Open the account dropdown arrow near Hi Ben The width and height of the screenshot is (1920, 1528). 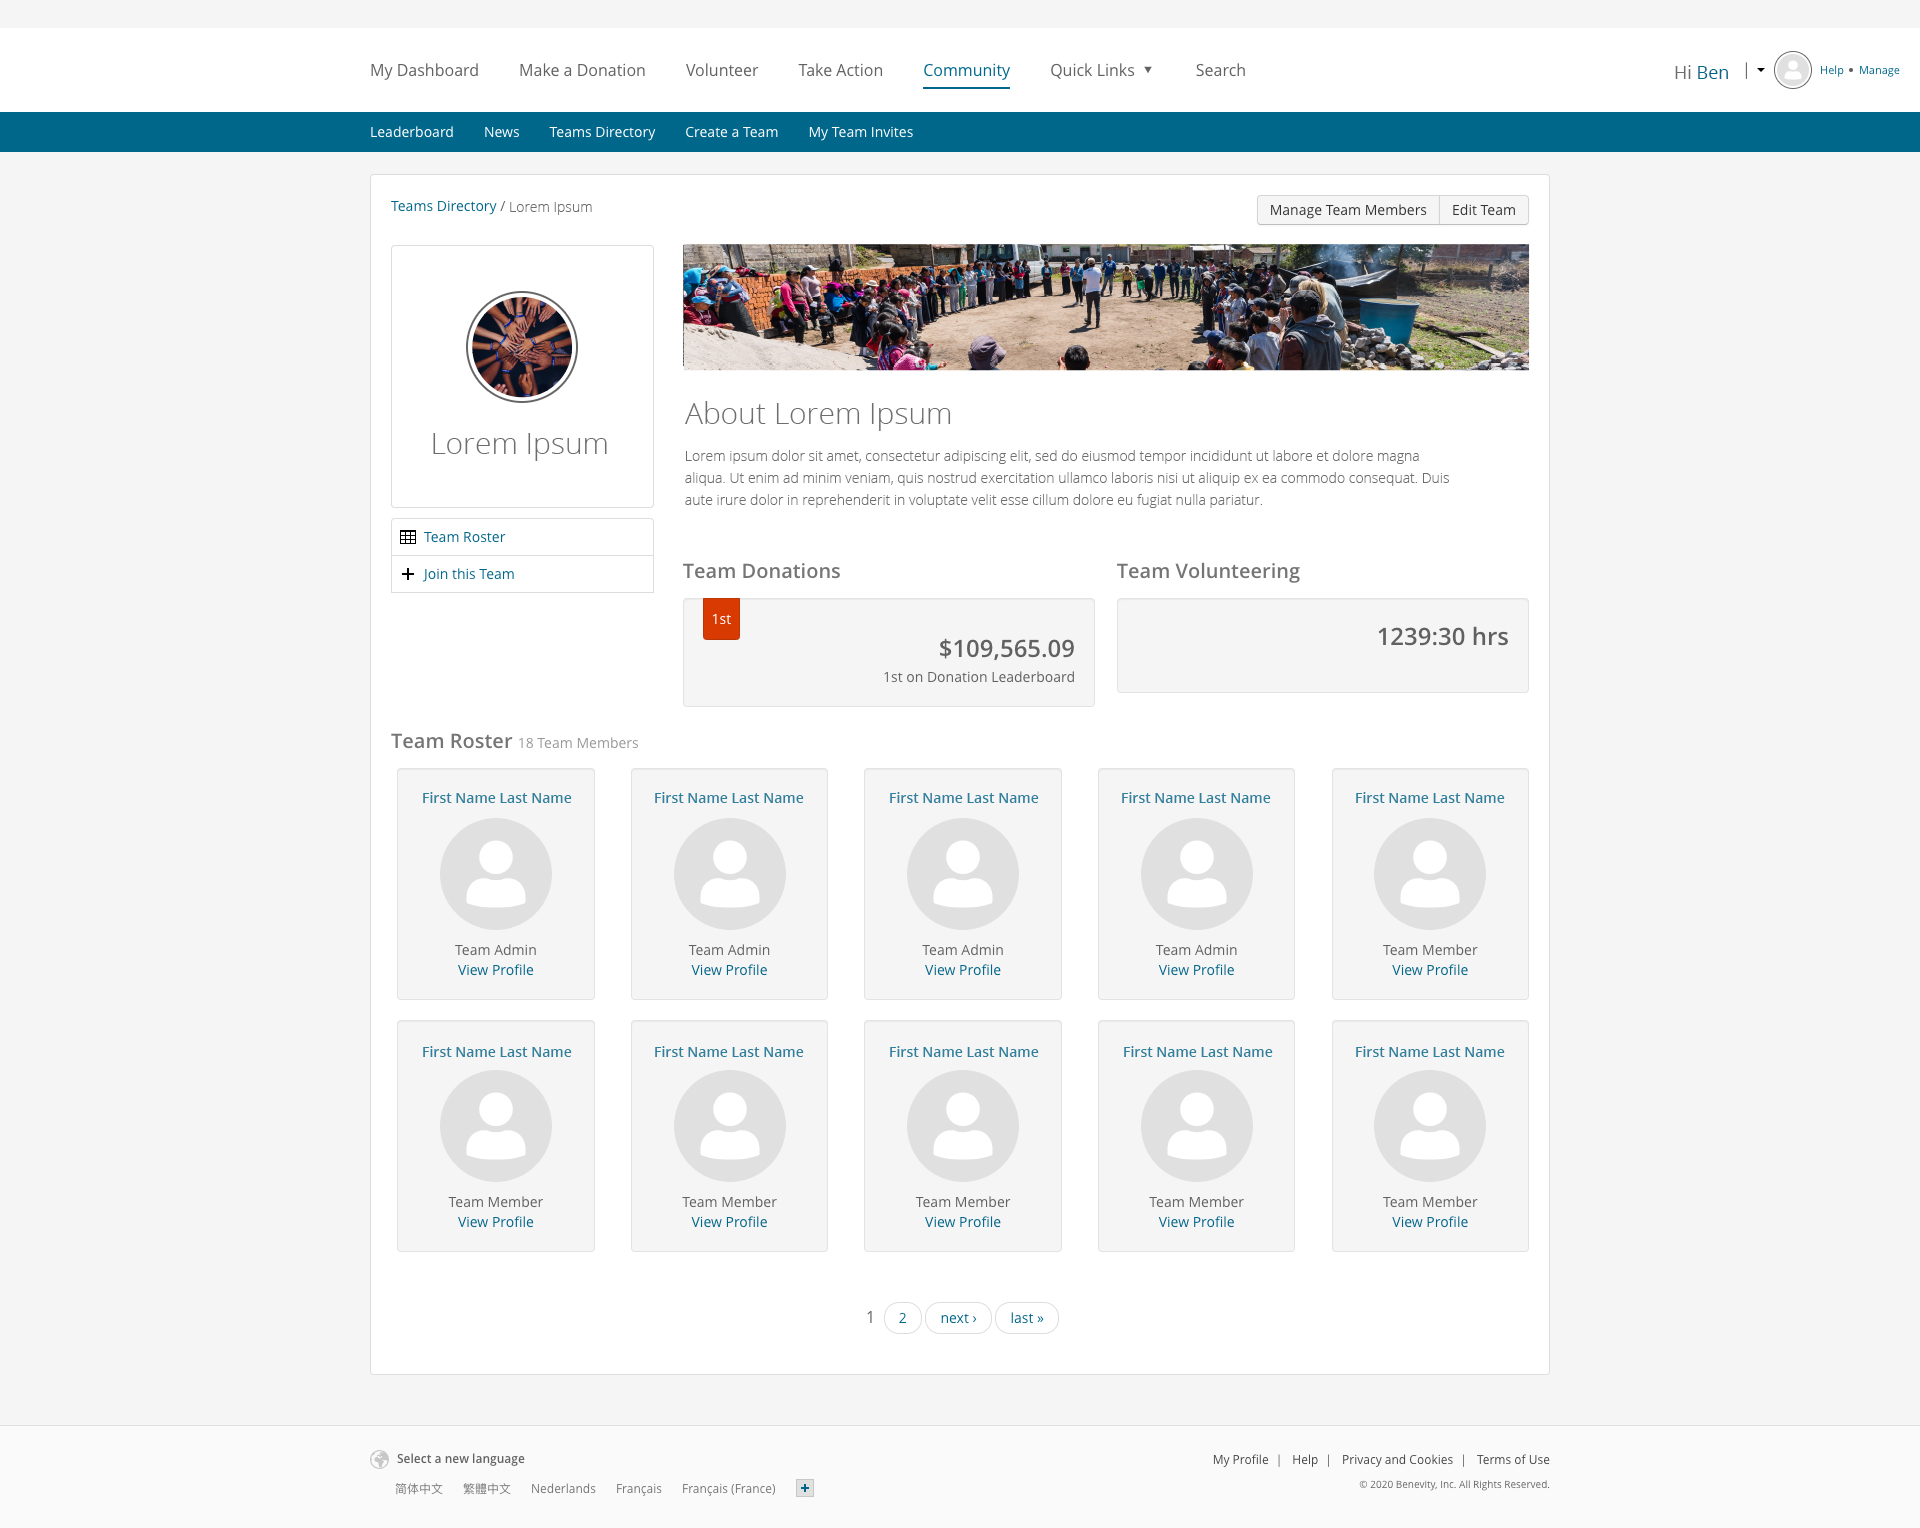click(x=1761, y=70)
